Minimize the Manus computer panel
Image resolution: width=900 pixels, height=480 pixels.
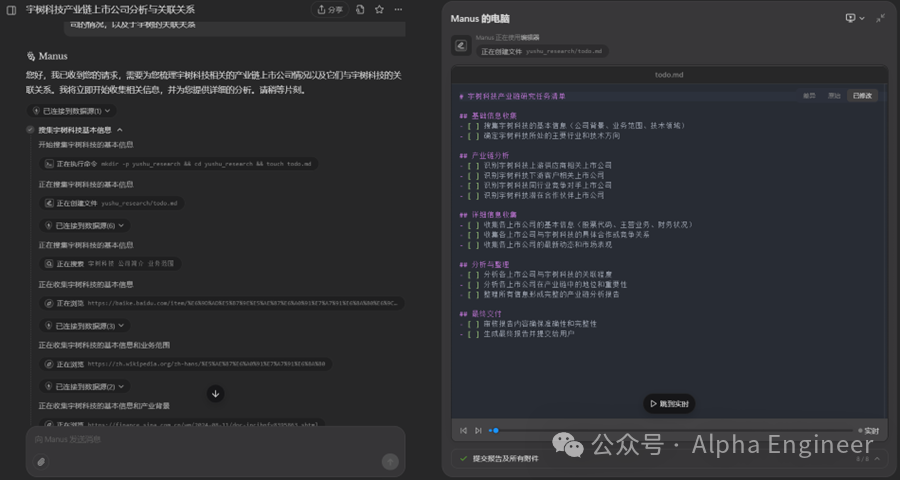(880, 18)
